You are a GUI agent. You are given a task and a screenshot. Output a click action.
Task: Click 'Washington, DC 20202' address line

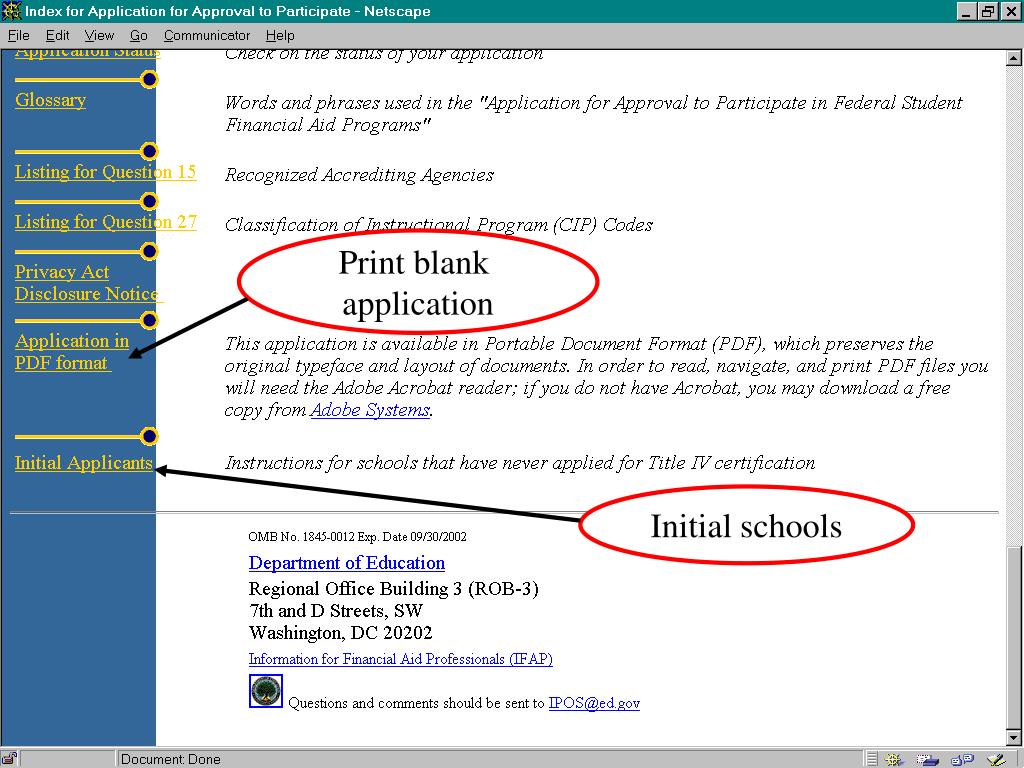[340, 633]
